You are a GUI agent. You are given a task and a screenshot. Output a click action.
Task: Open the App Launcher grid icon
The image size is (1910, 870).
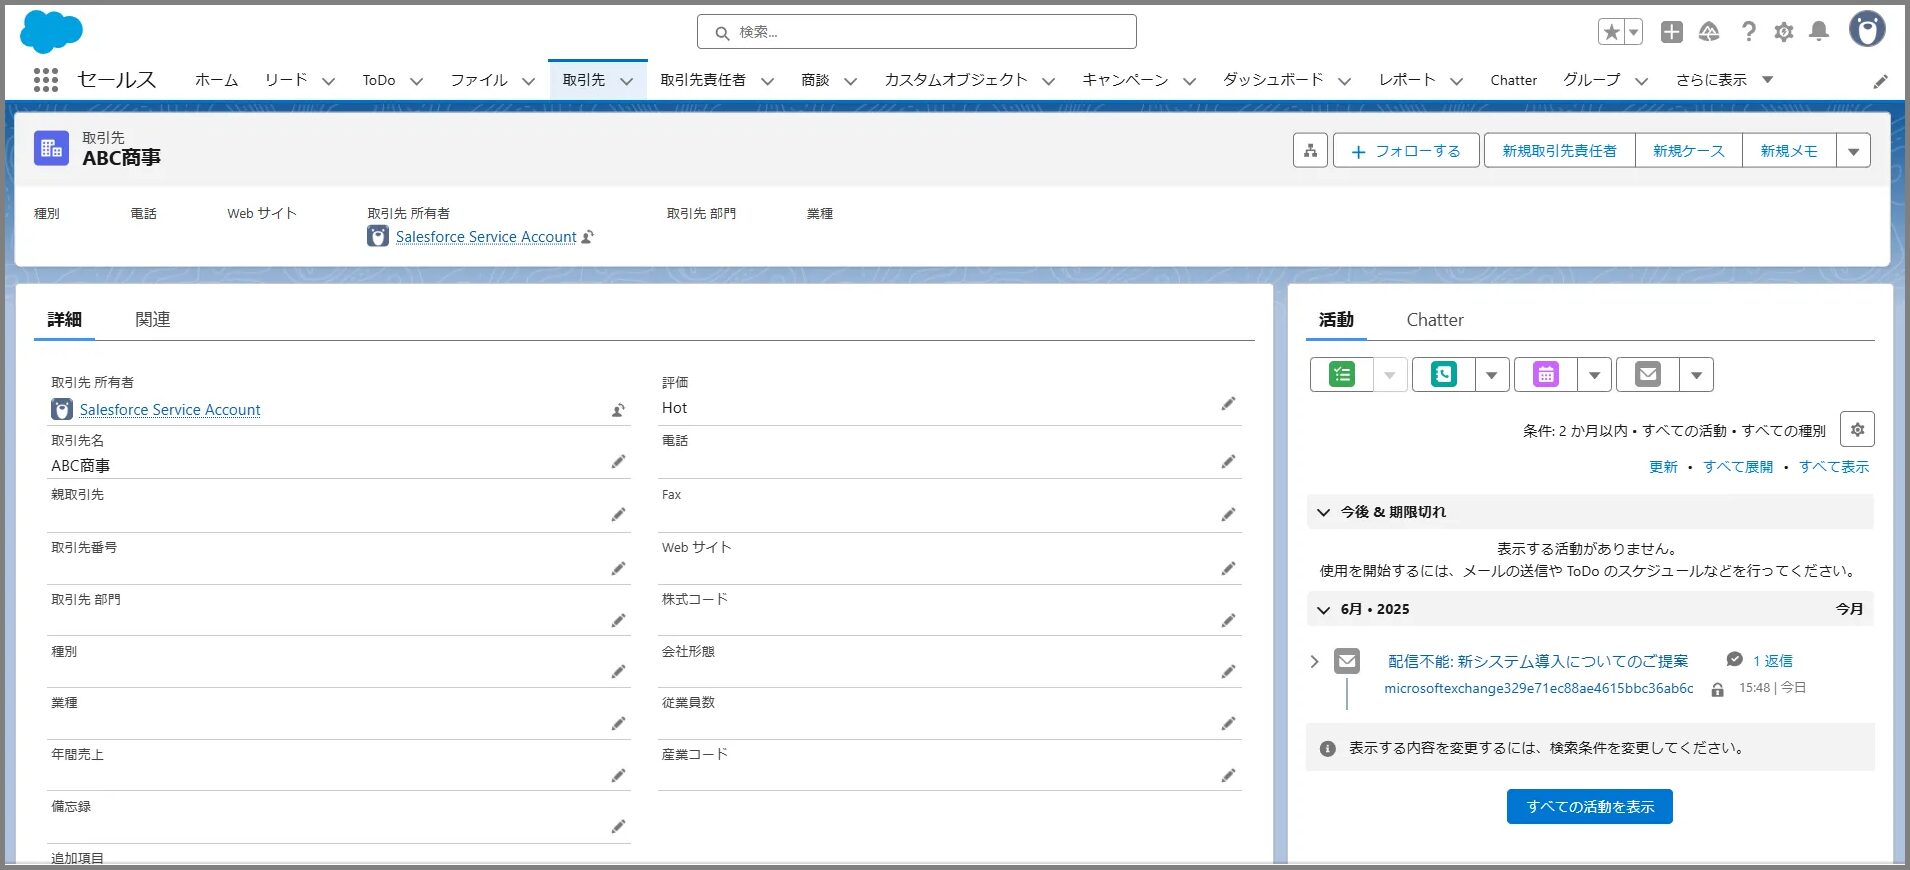(x=46, y=80)
